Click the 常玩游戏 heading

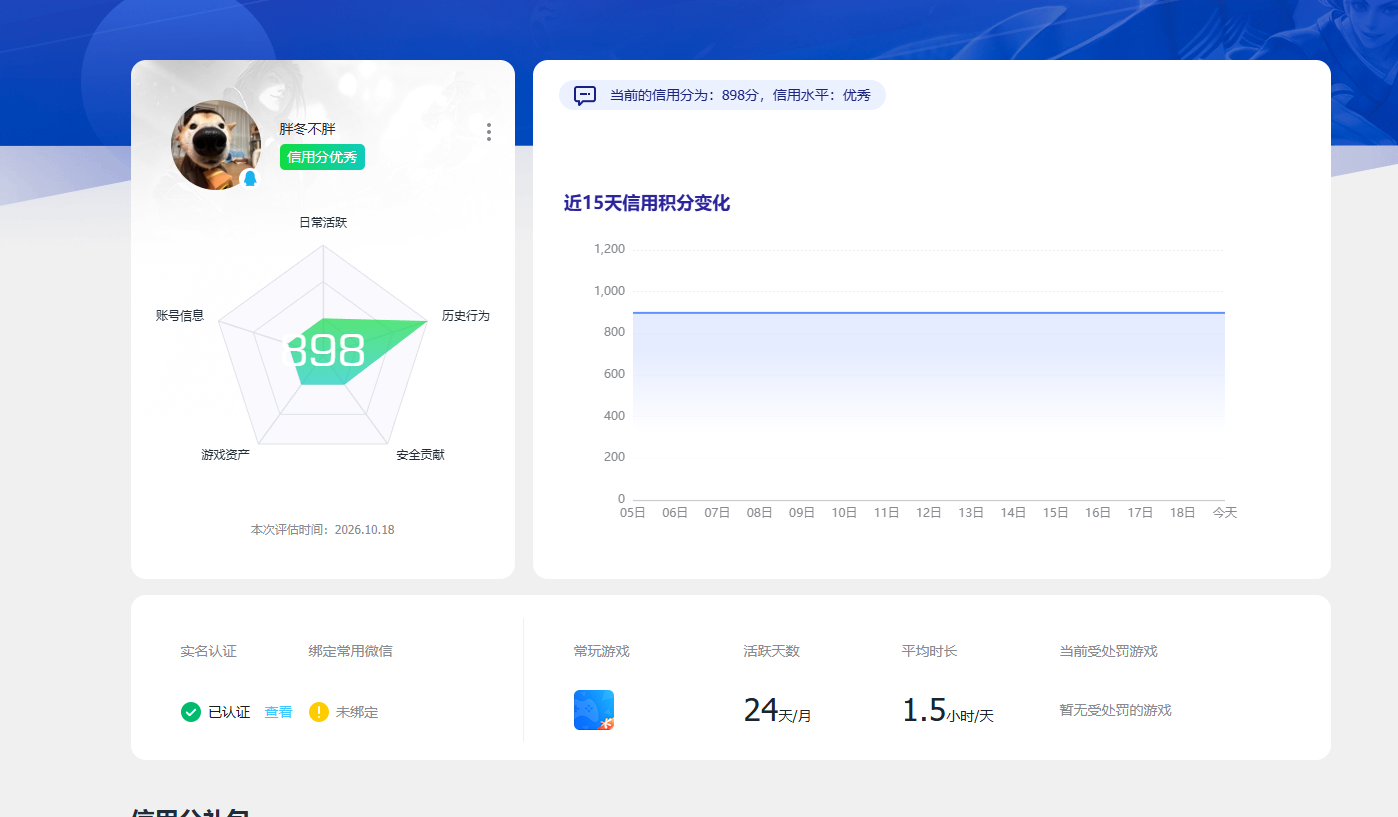click(x=602, y=651)
